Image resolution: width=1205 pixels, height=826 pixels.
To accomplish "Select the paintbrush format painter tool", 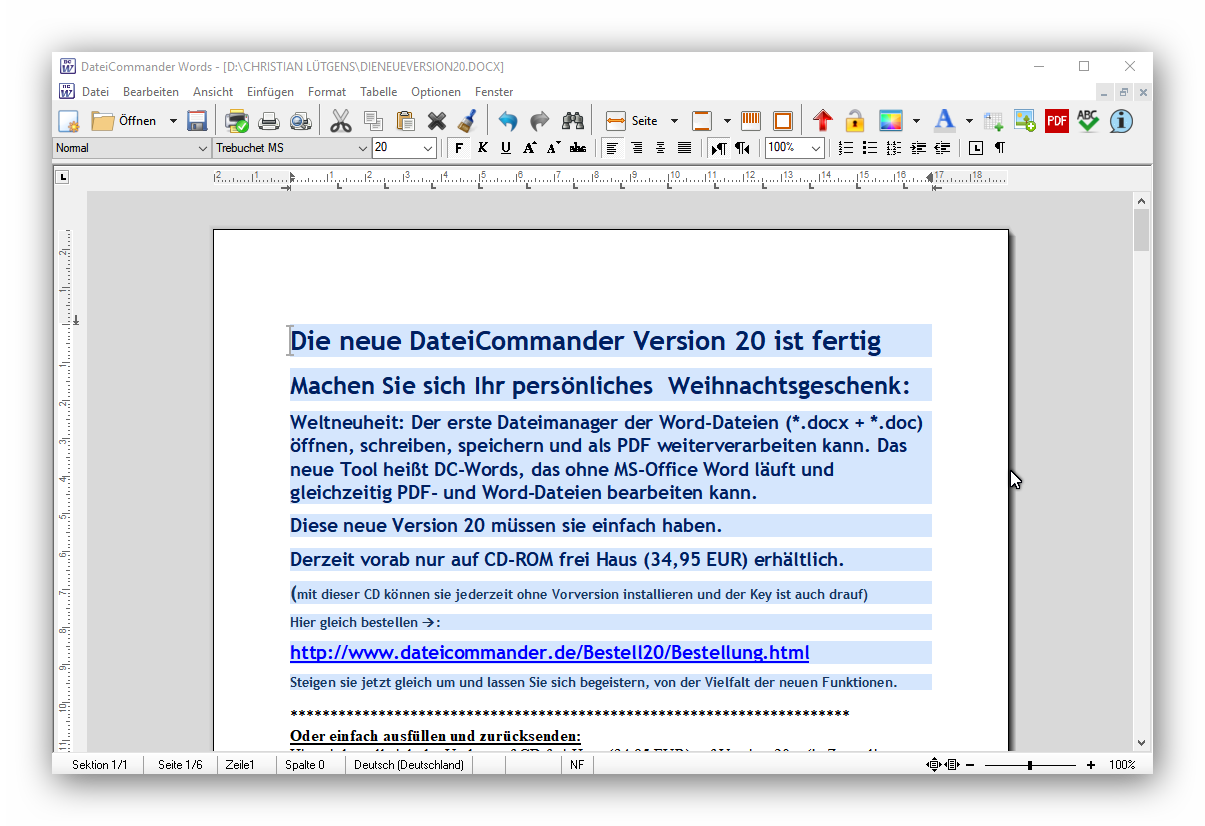I will [466, 121].
